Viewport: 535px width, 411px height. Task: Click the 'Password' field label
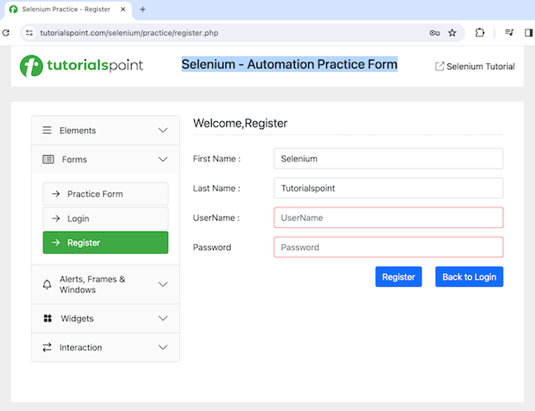(x=212, y=247)
